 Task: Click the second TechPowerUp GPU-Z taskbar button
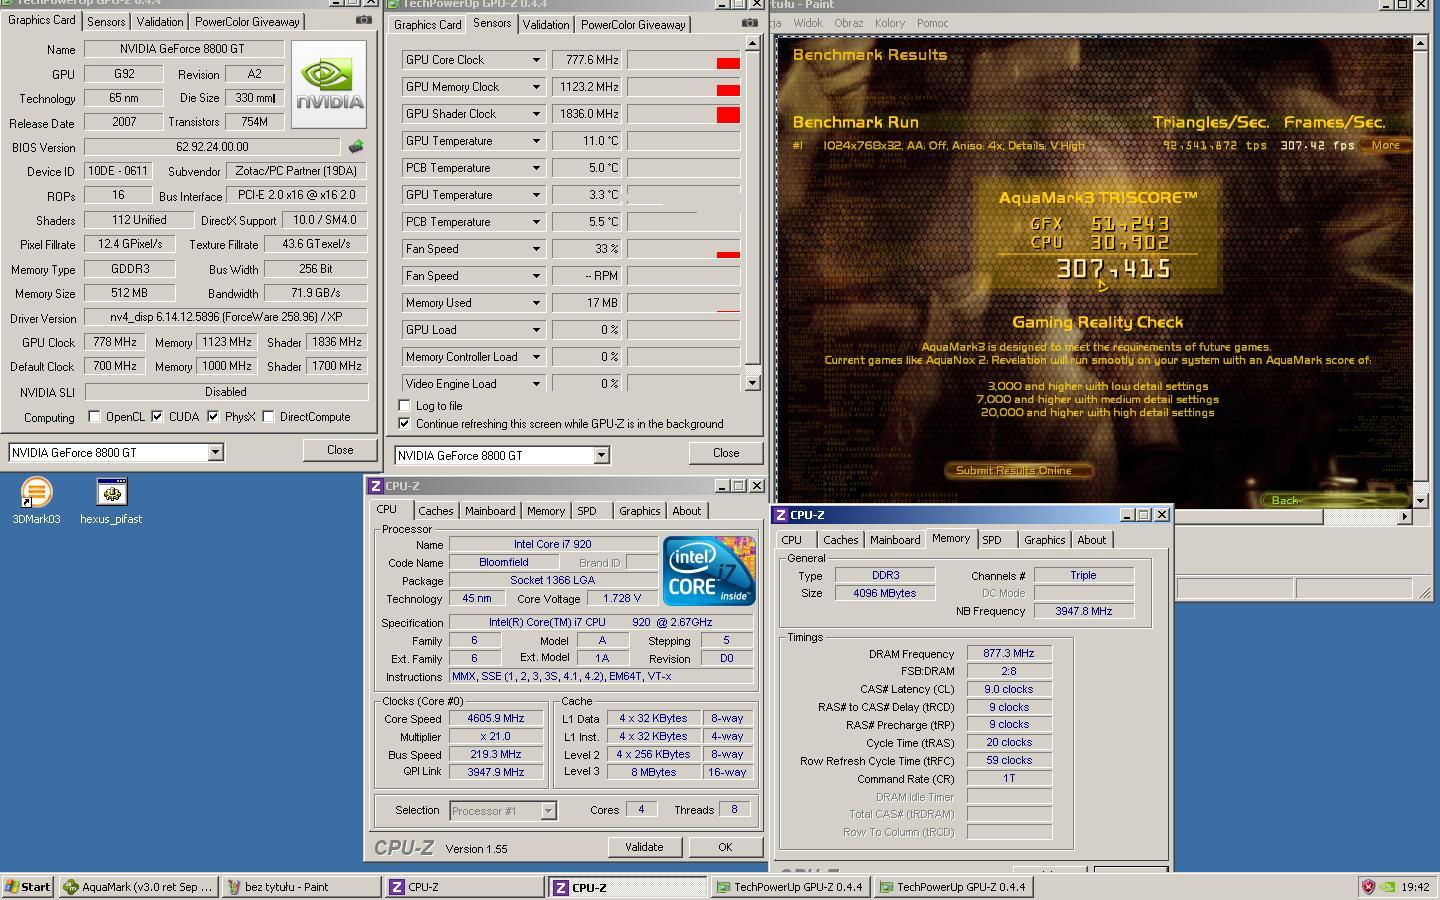pyautogui.click(x=953, y=887)
